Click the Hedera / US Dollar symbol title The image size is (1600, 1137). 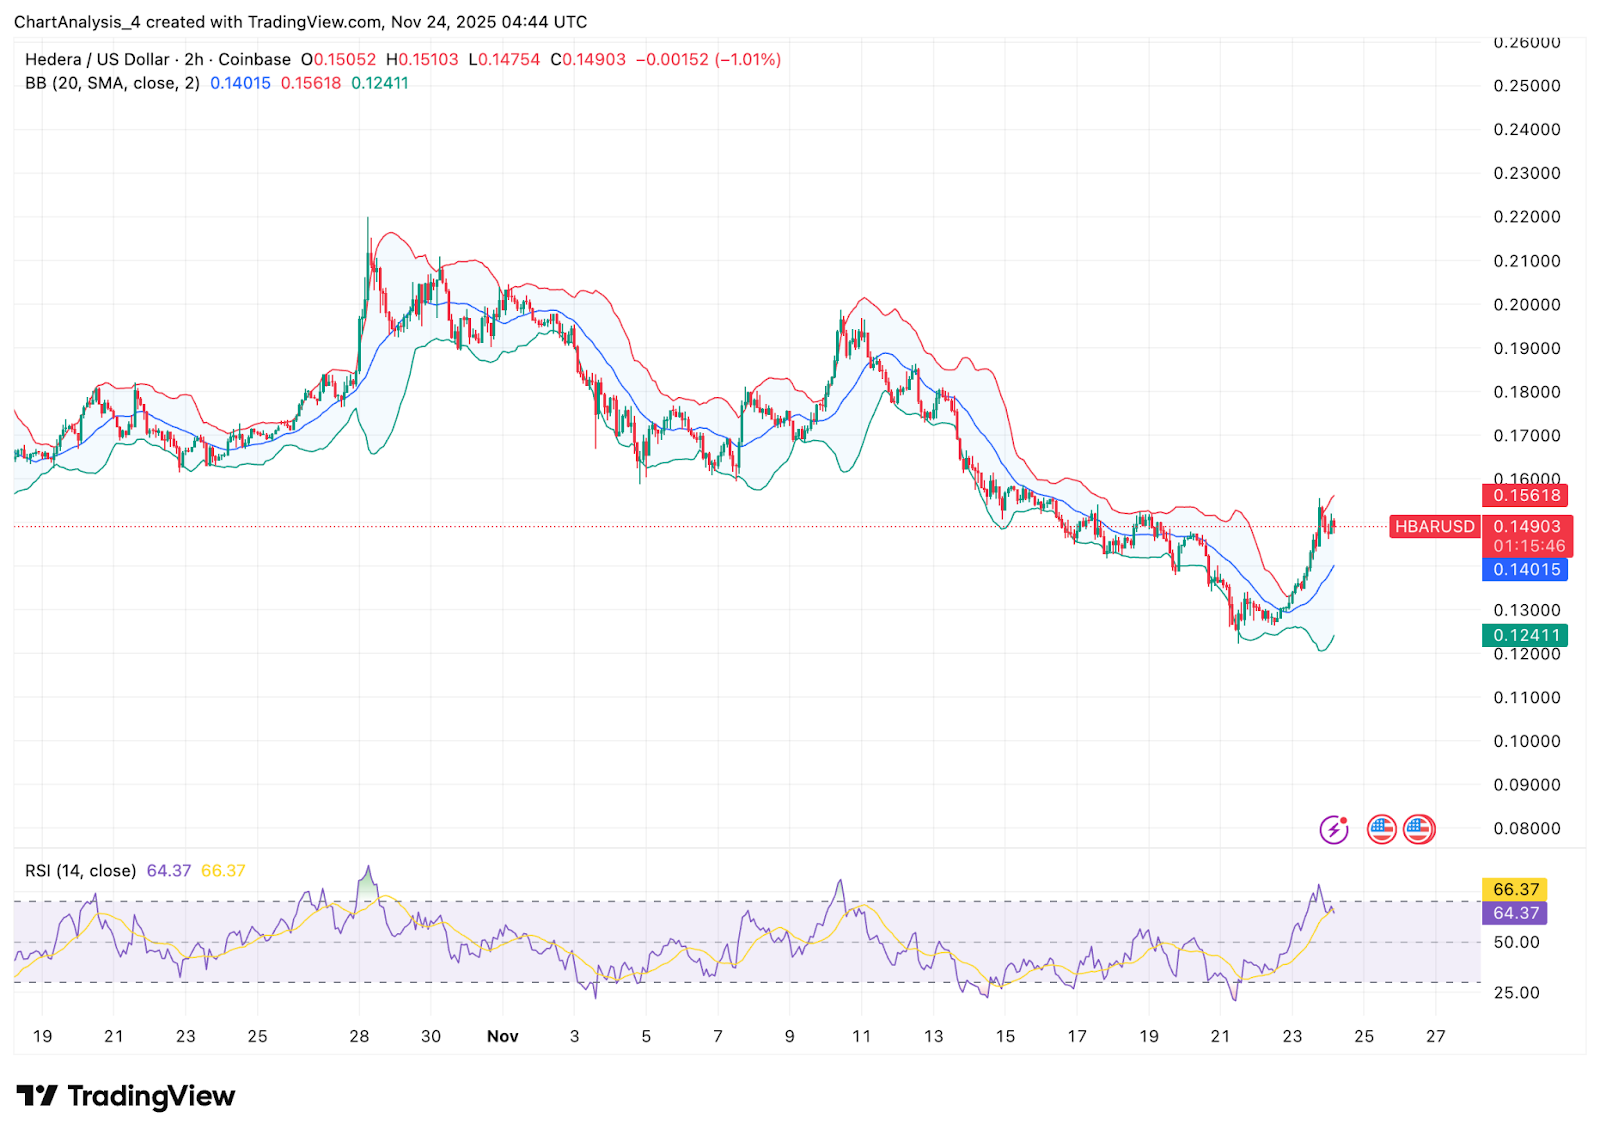click(97, 60)
